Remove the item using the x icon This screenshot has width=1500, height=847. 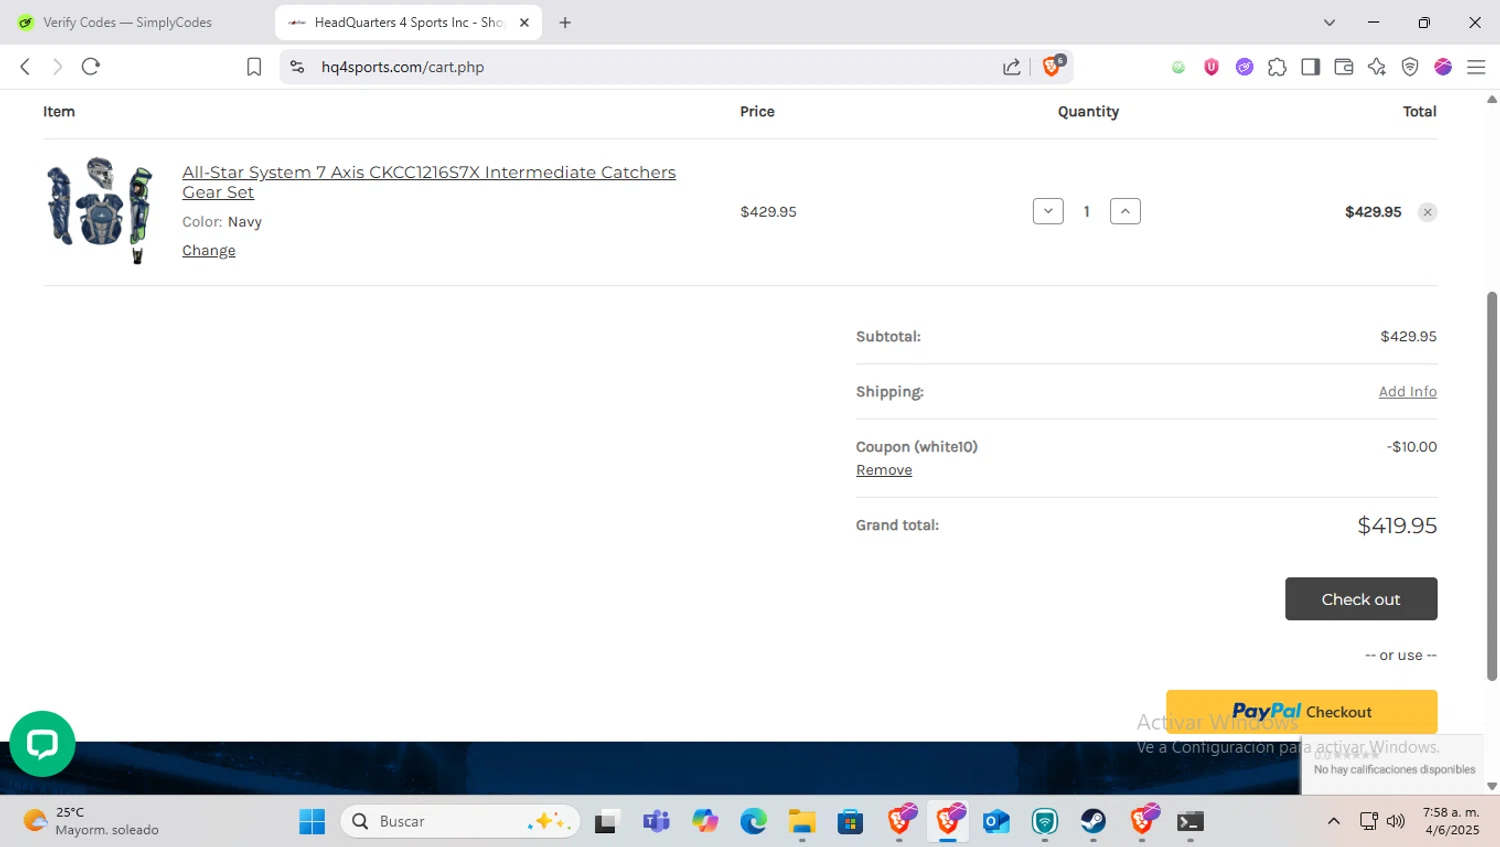tap(1427, 212)
